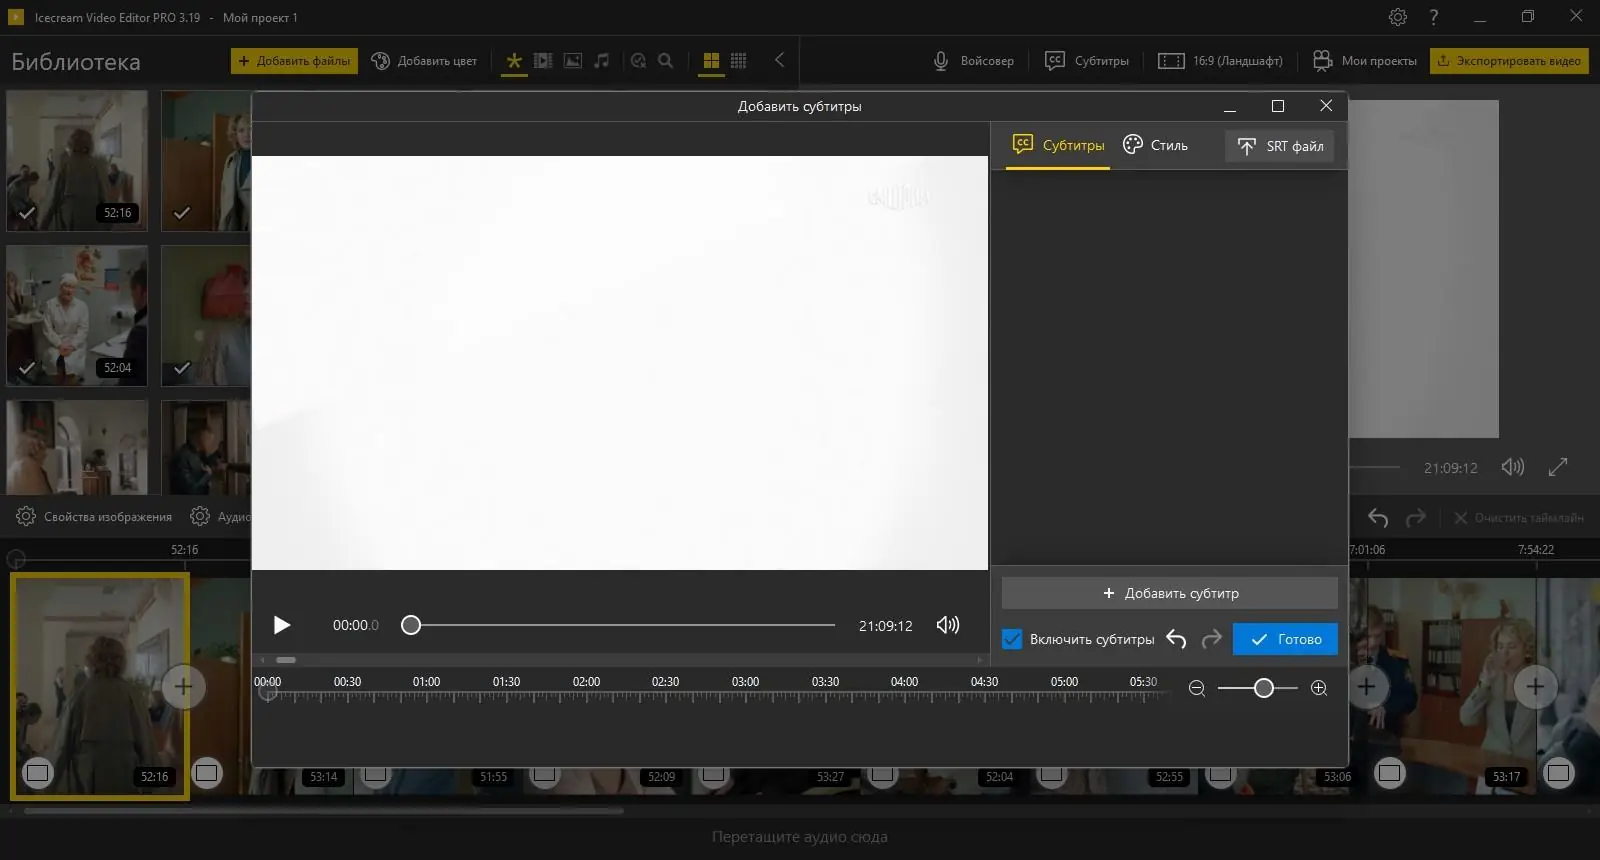Click the subtitle timeline zoom slider
This screenshot has width=1600, height=860.
pyautogui.click(x=1264, y=688)
